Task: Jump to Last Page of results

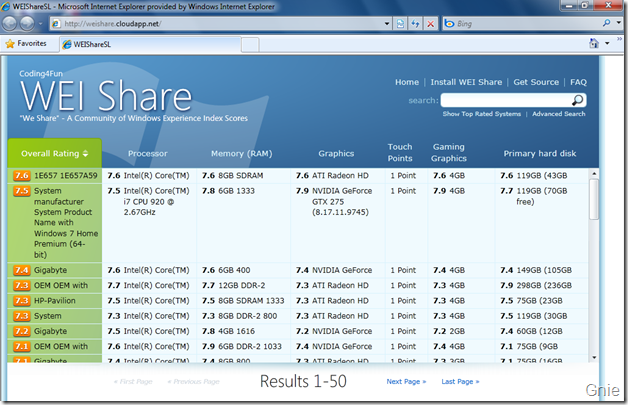Action: pos(460,381)
